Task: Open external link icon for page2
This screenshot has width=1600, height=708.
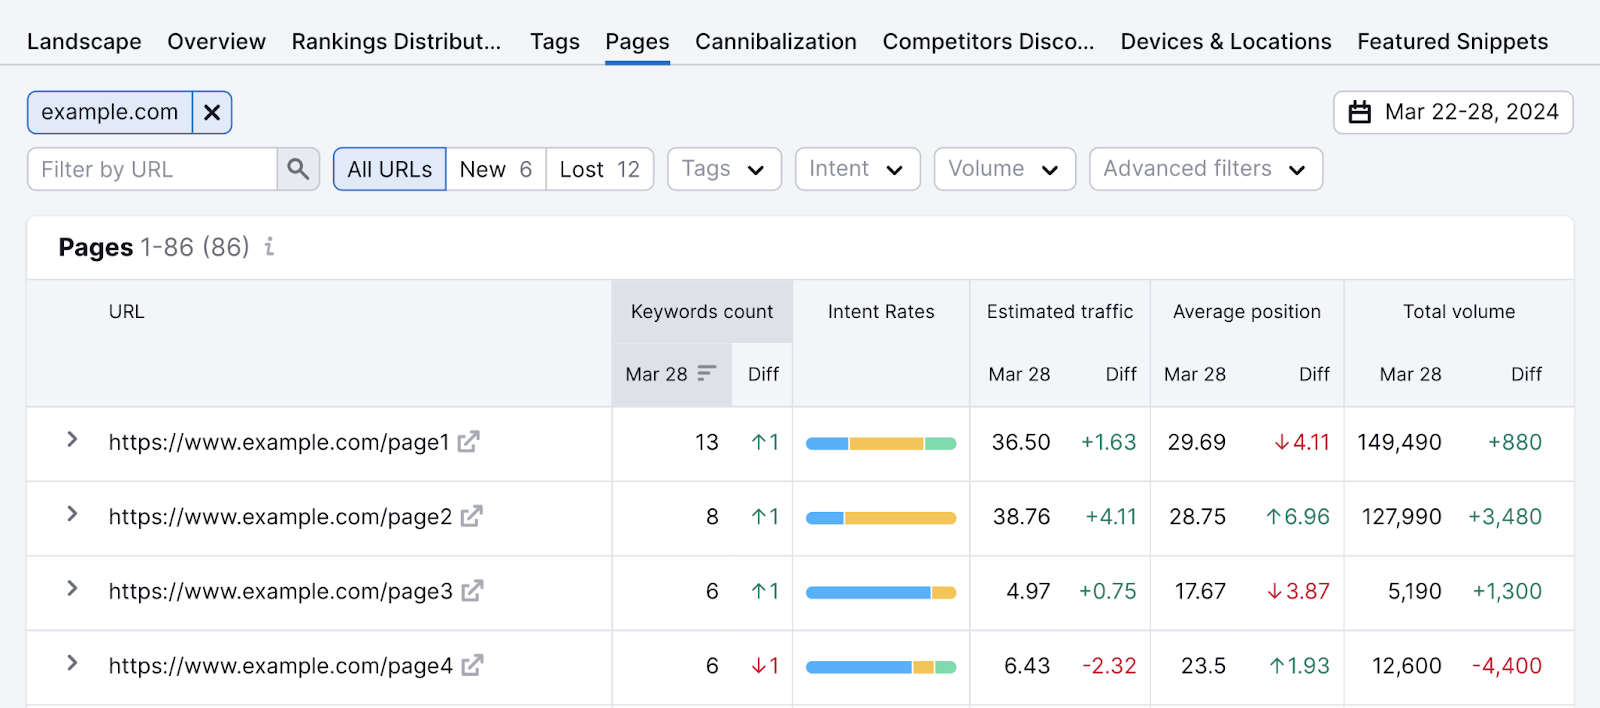Action: click(471, 516)
